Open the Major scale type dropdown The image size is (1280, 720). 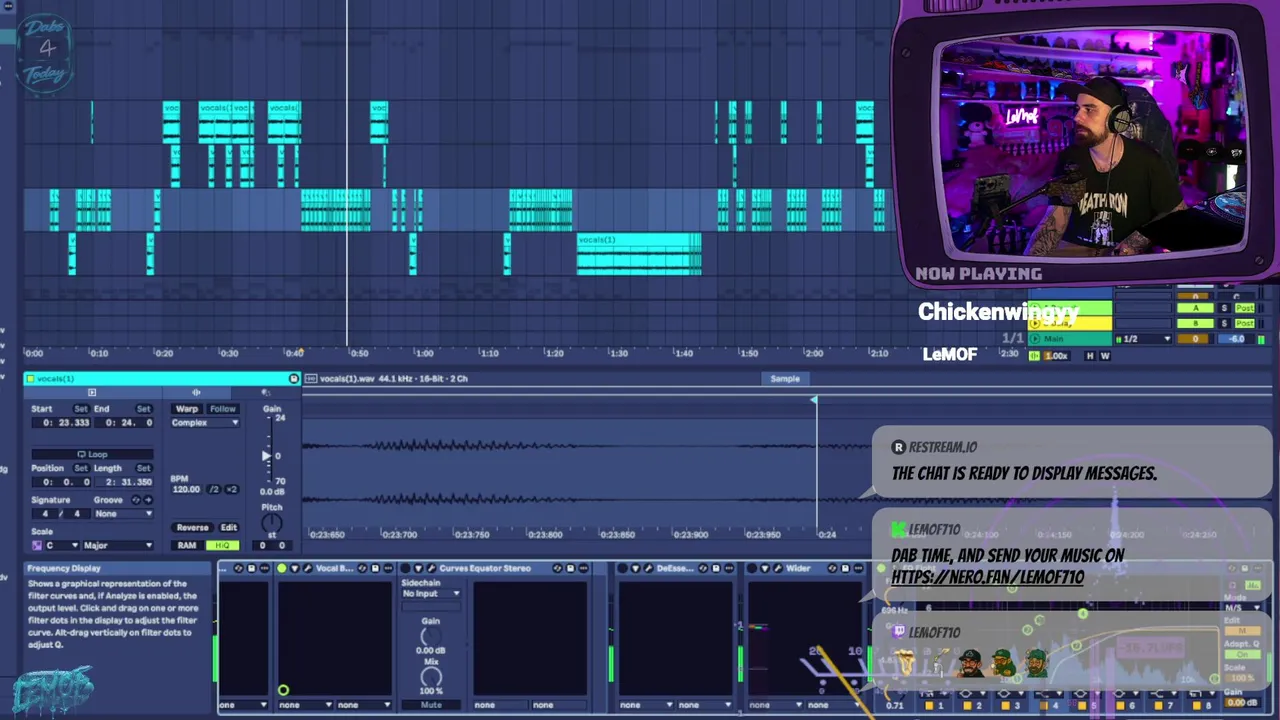coord(117,546)
